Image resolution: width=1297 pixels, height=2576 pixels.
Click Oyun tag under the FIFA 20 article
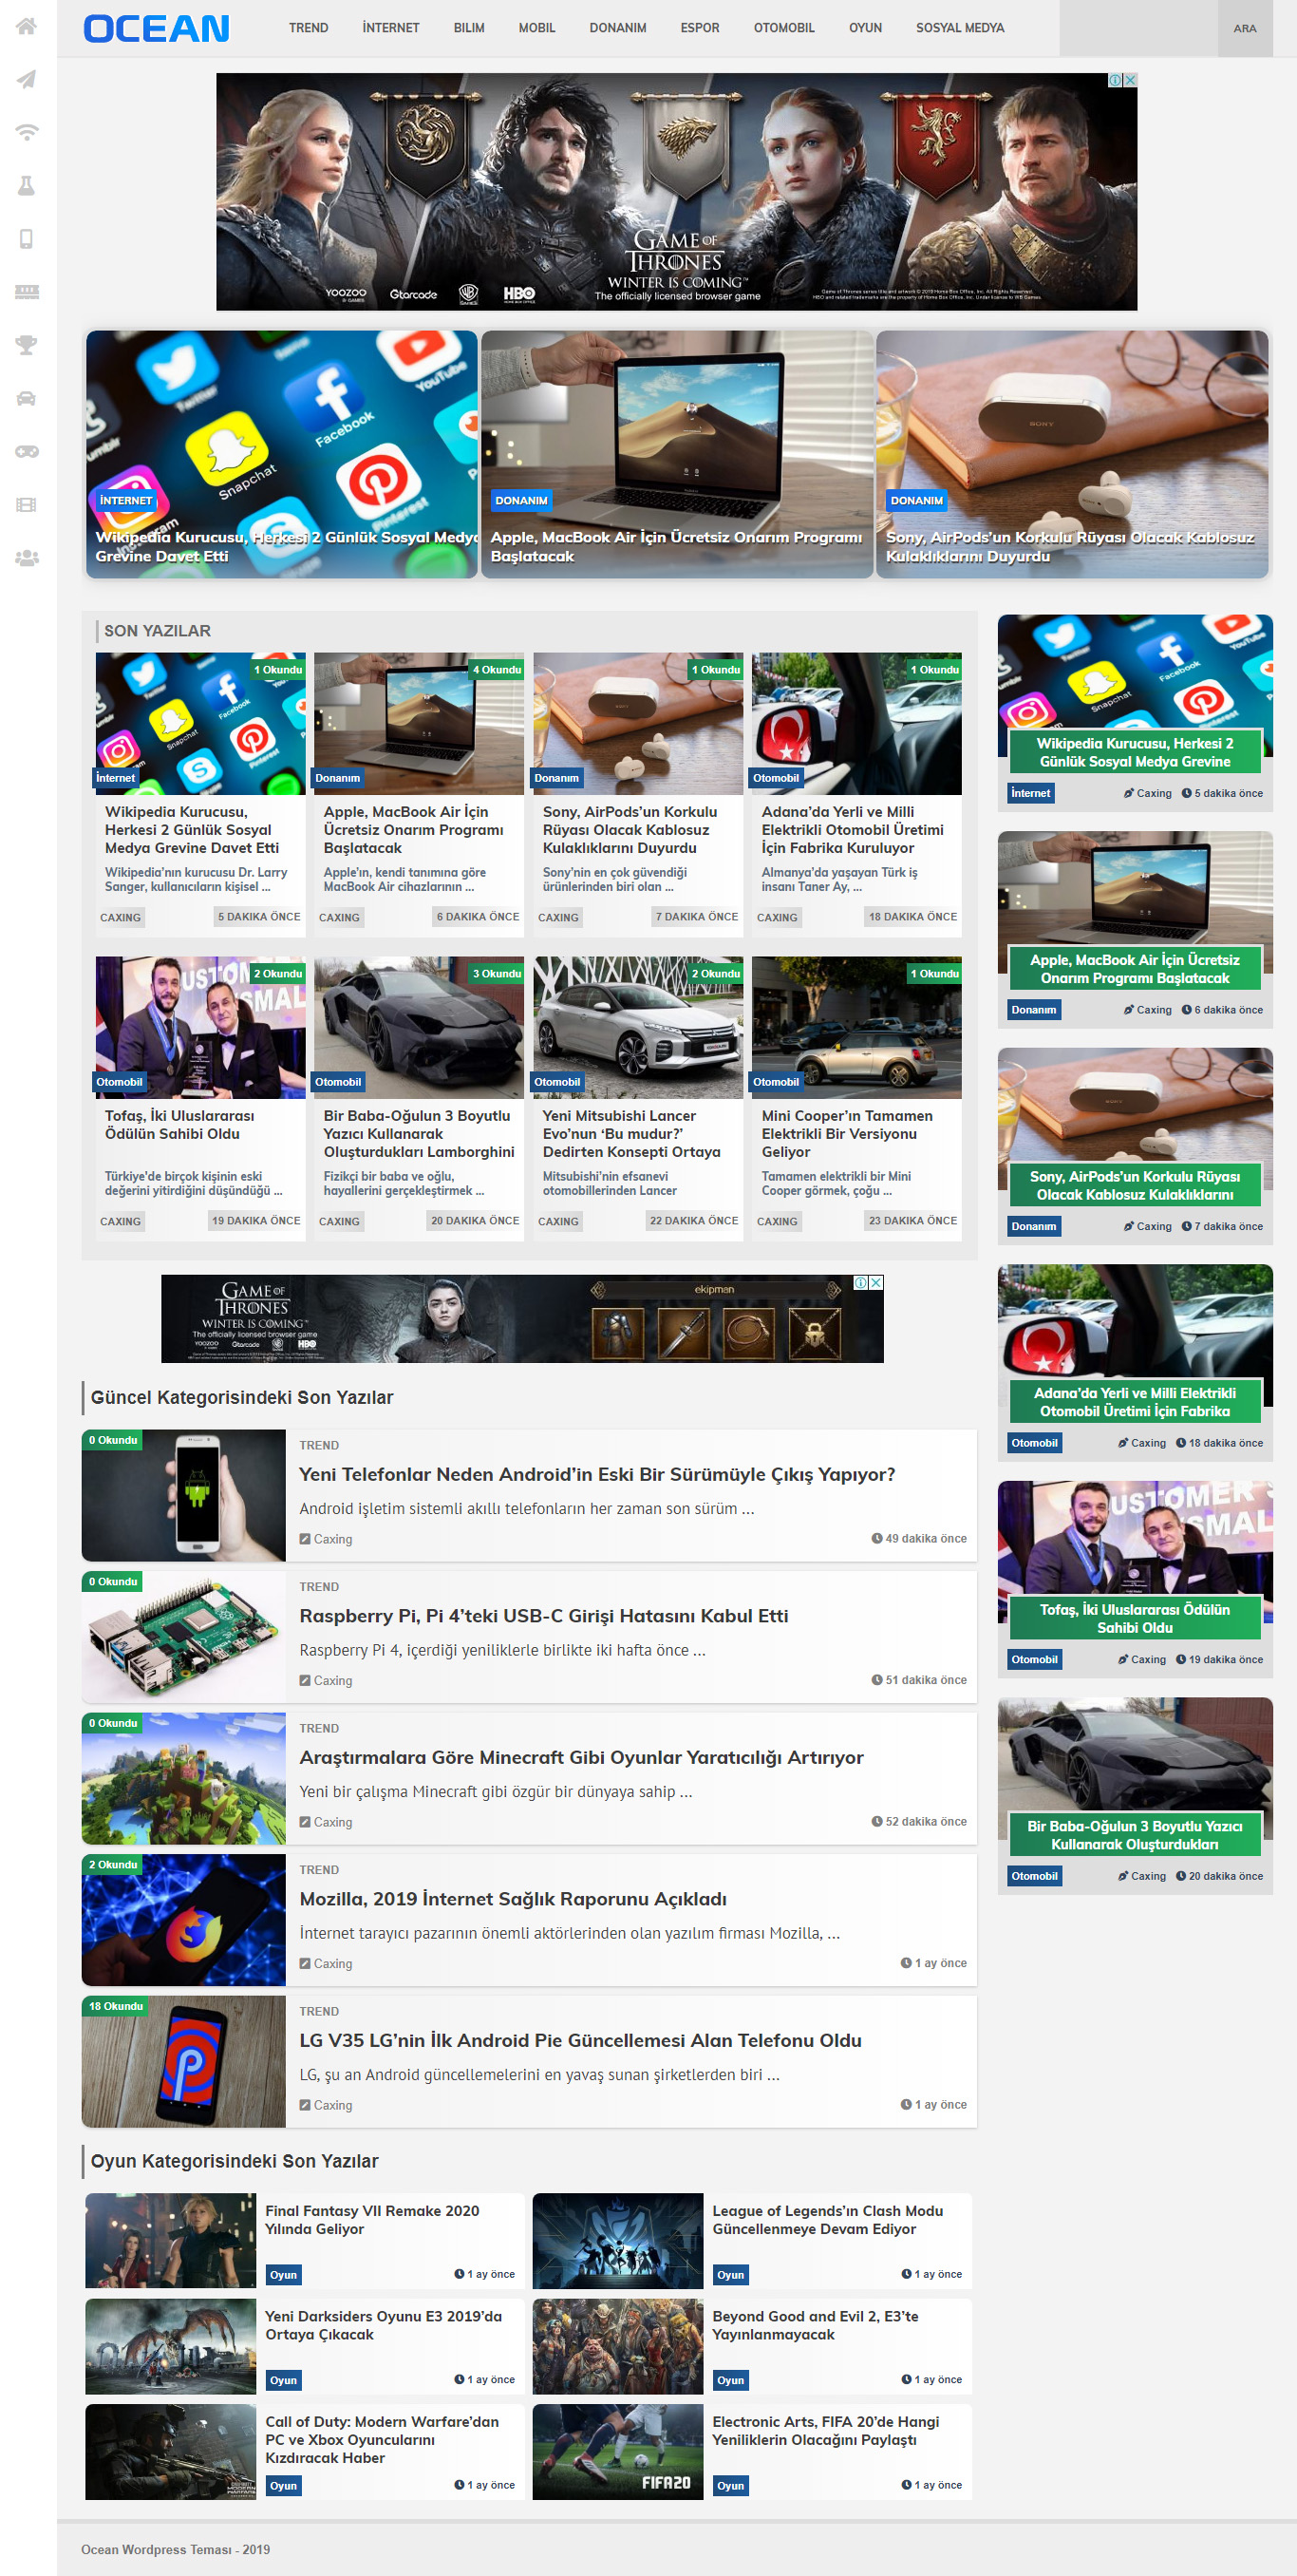pyautogui.click(x=731, y=2486)
